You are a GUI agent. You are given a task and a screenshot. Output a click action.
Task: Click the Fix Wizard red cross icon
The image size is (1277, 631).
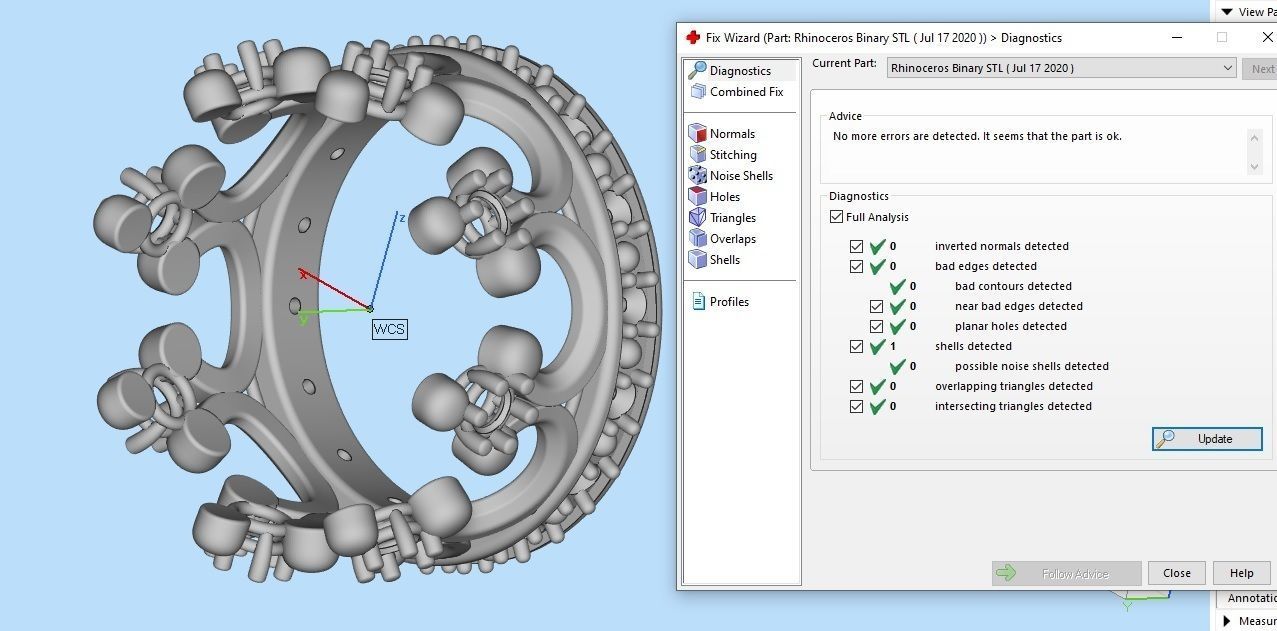pyautogui.click(x=693, y=38)
